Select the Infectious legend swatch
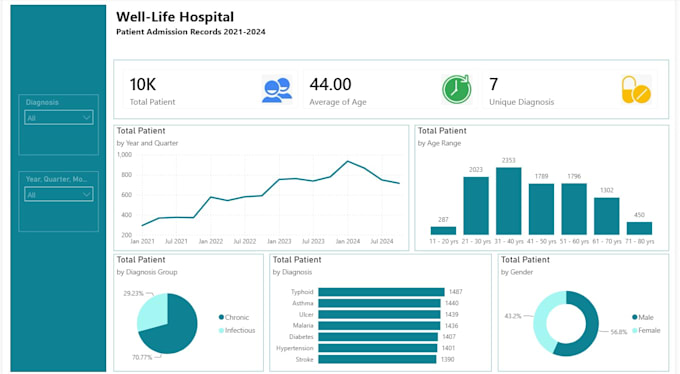680x374 pixels. click(221, 330)
